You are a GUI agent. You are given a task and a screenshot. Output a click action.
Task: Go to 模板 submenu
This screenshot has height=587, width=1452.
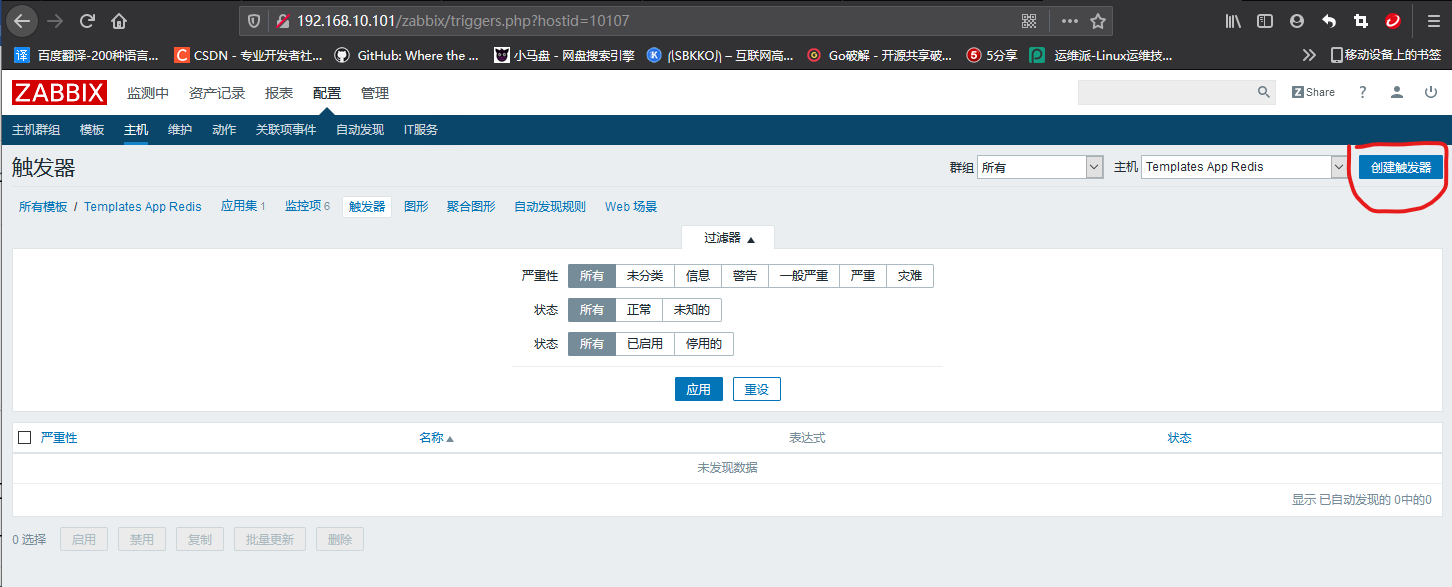[x=92, y=130]
